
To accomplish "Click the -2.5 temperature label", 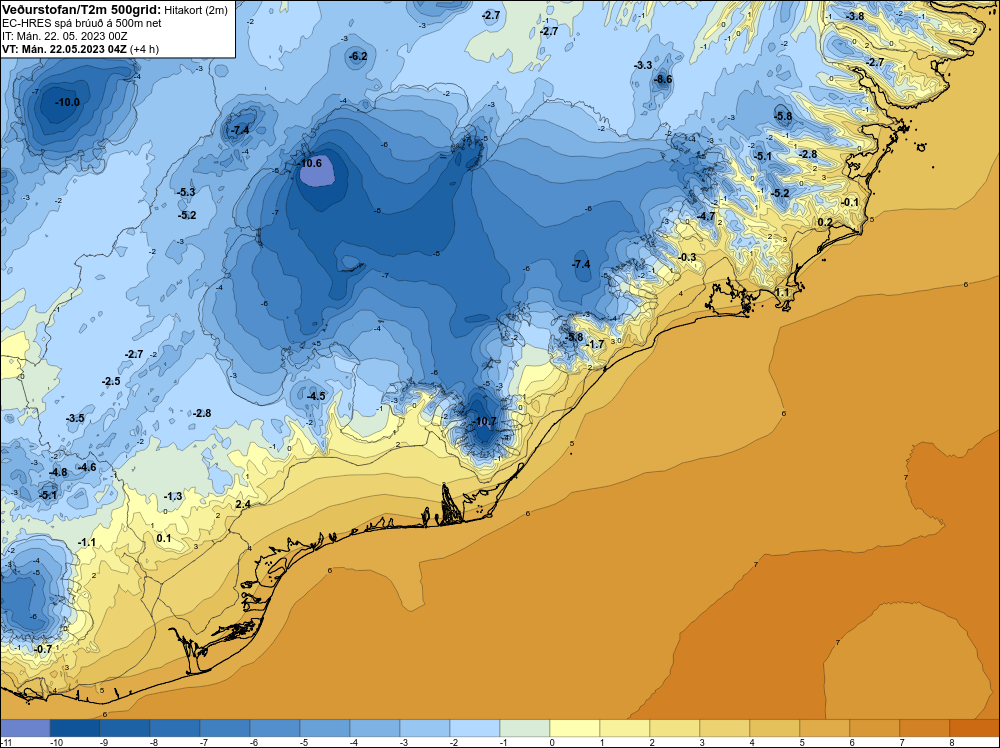I will pyautogui.click(x=111, y=381).
